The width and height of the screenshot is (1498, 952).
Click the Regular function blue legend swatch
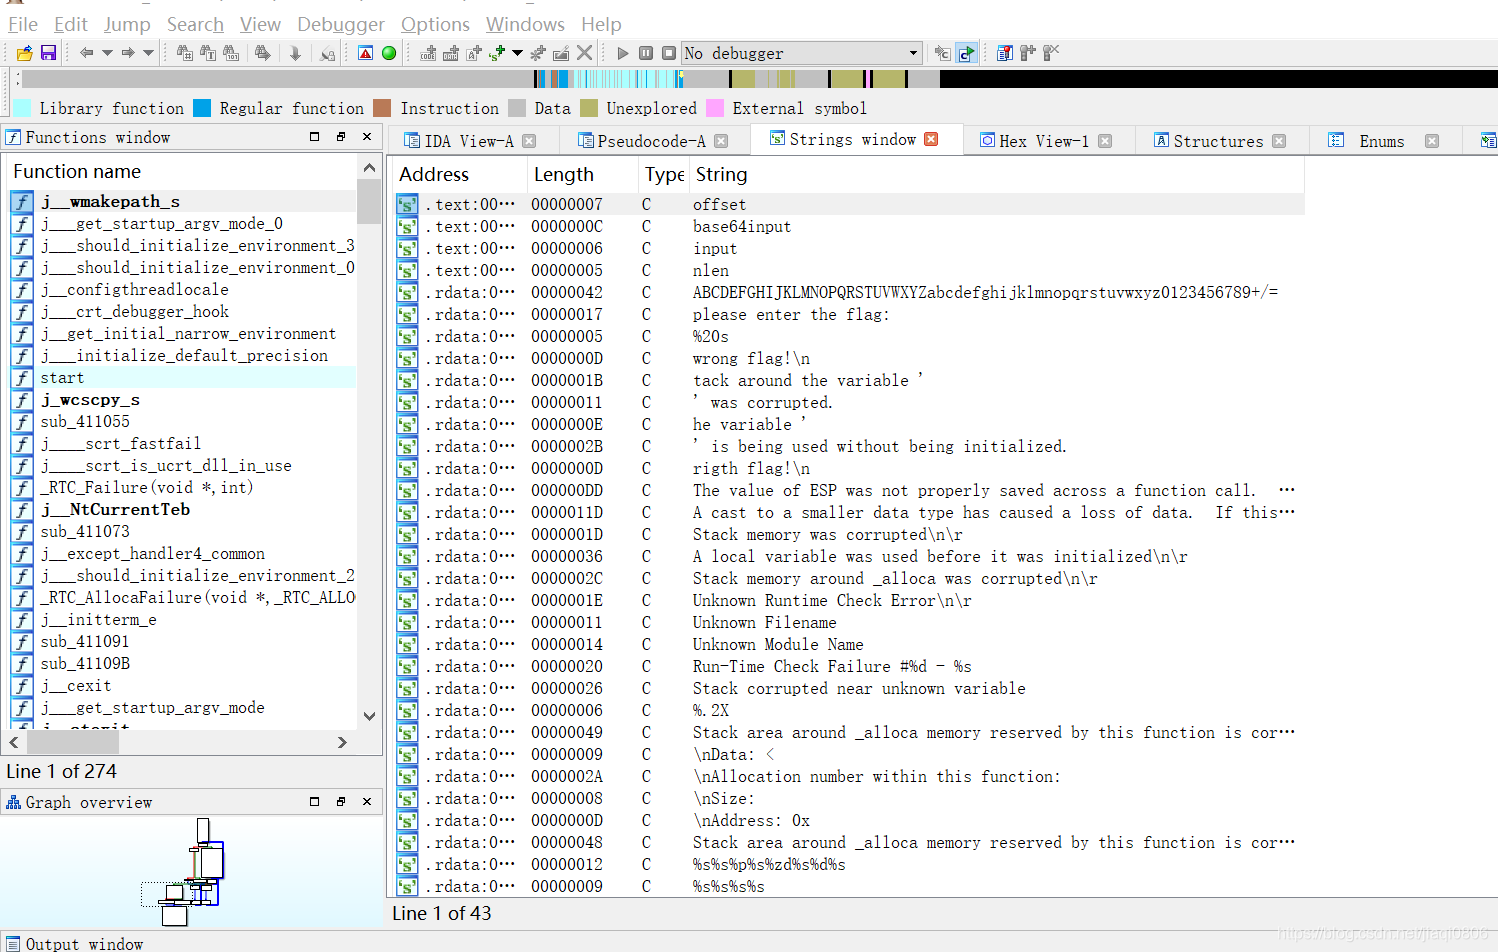(202, 108)
